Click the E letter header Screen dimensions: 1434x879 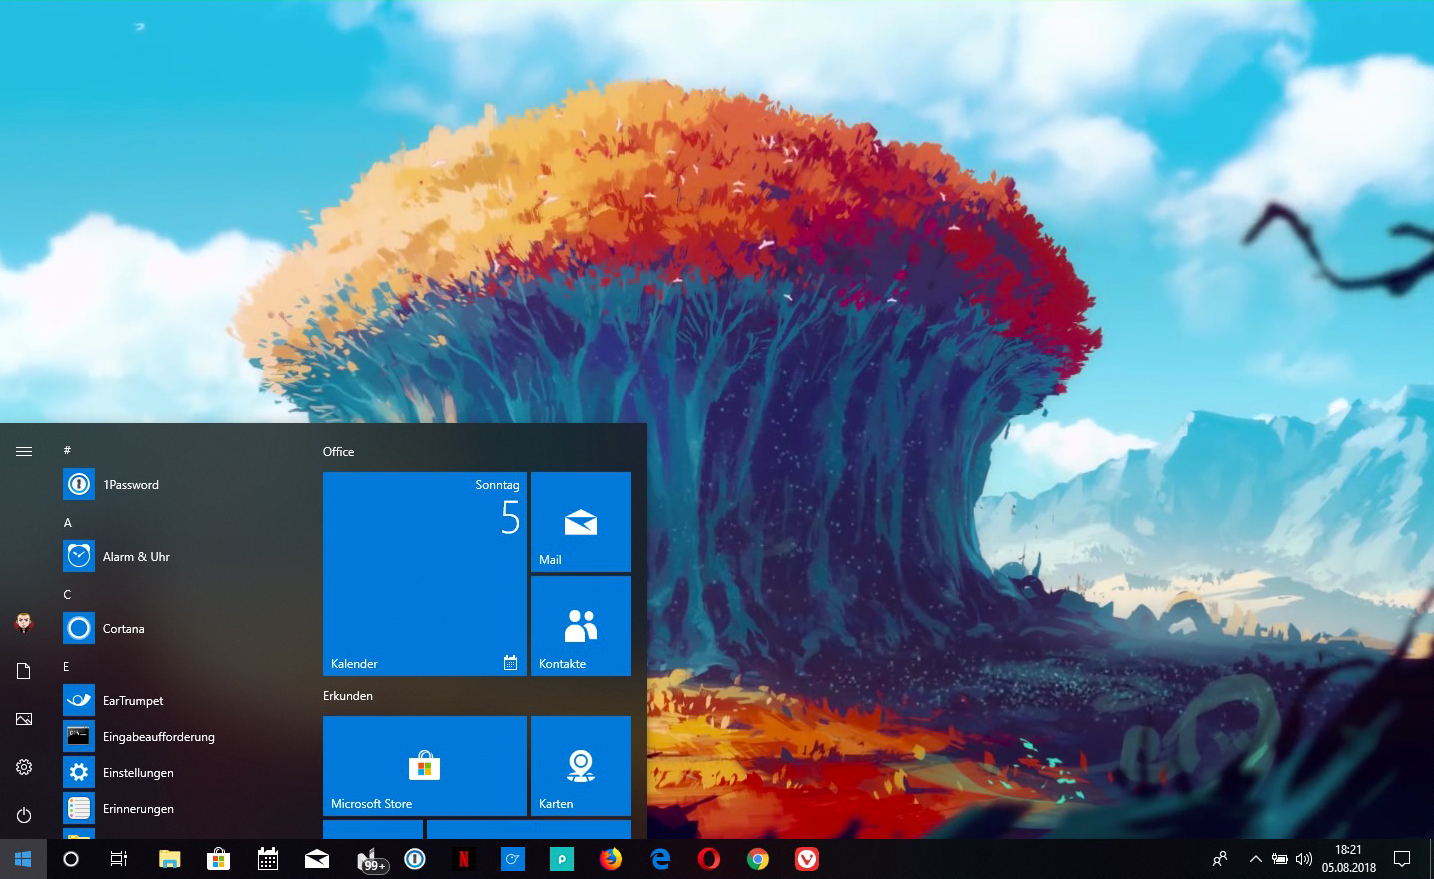(x=67, y=666)
